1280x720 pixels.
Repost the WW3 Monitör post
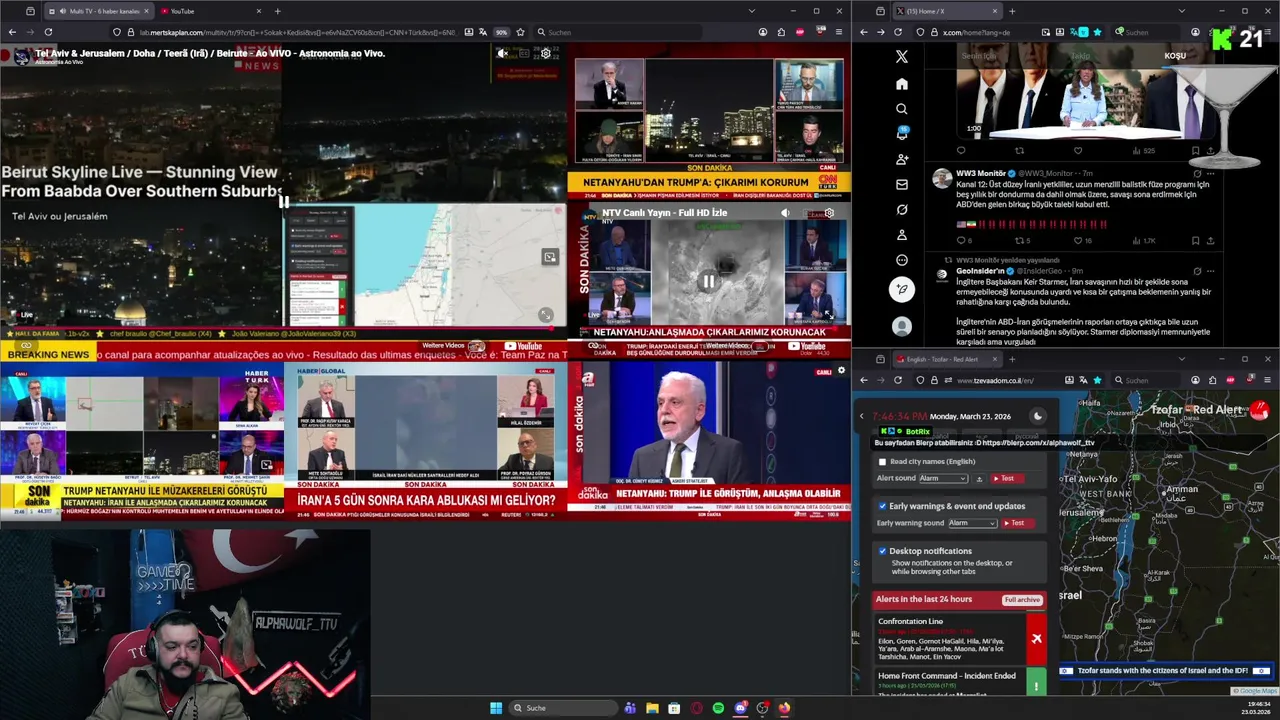(1019, 240)
